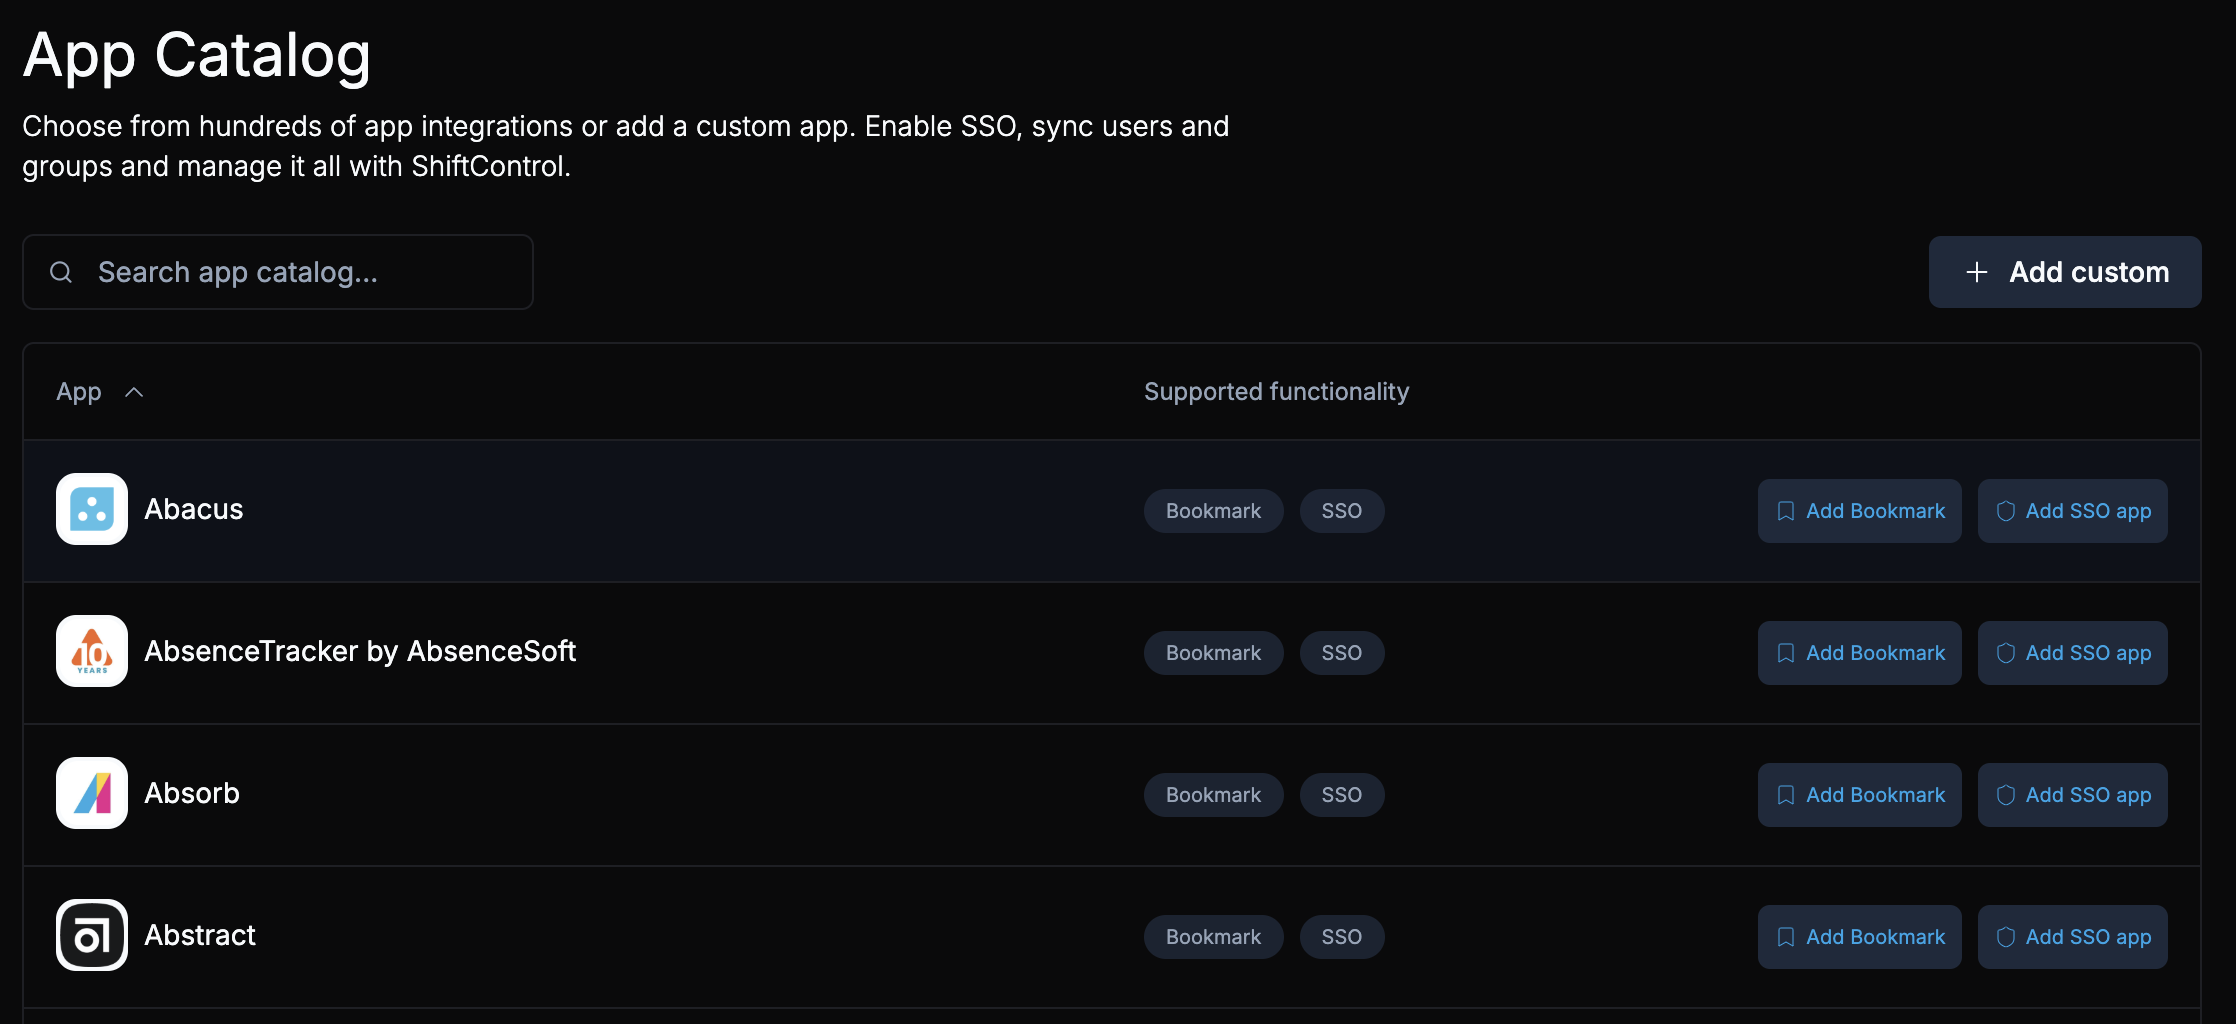
Task: Add Bookmark for Abstract
Action: 1859,936
